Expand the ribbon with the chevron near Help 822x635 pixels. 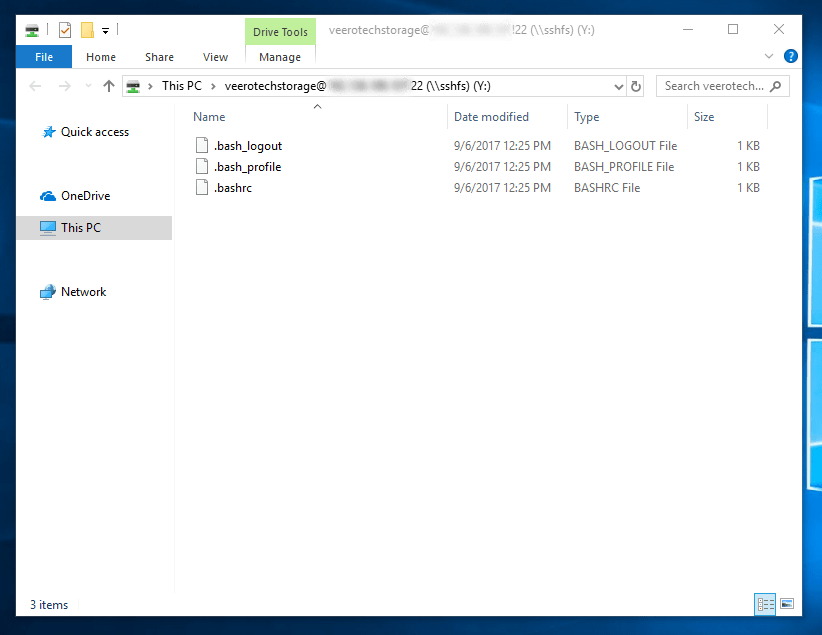pos(770,56)
